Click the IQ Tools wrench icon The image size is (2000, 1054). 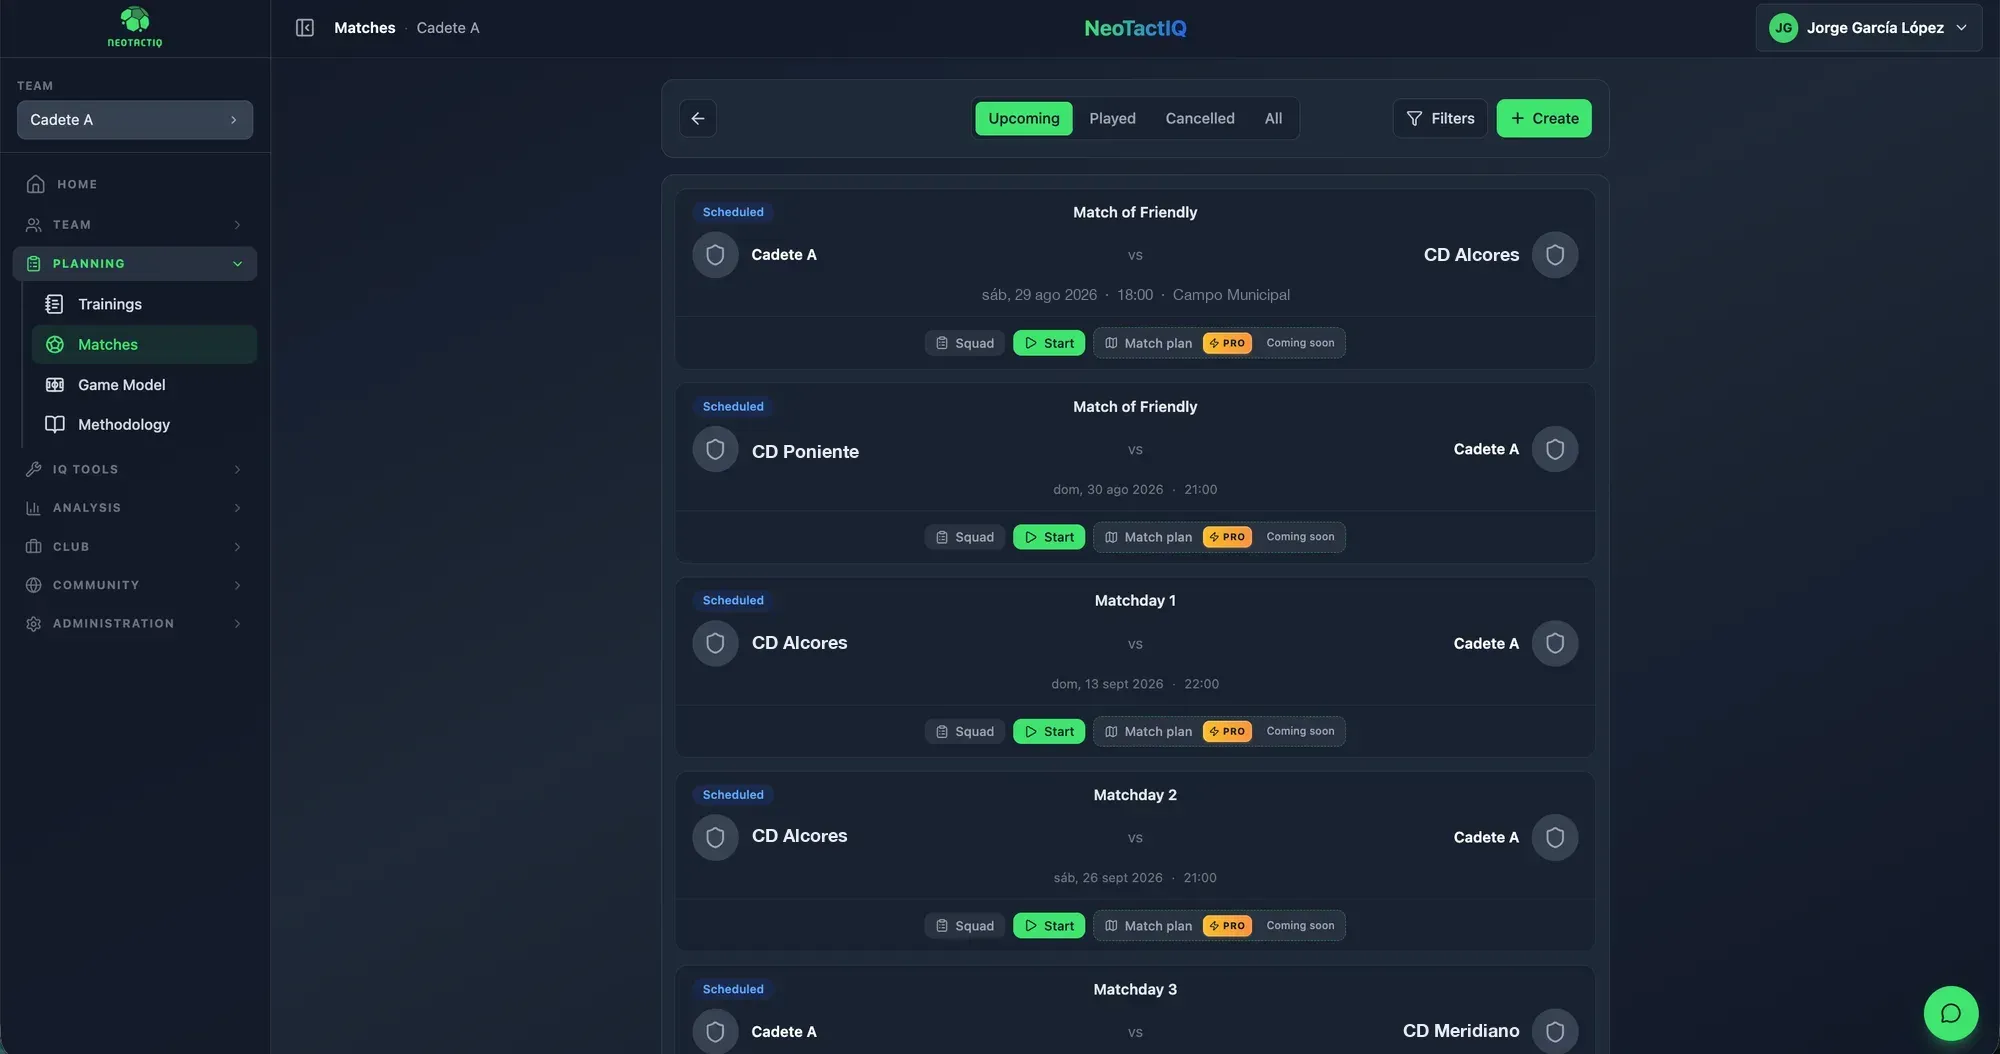[34, 469]
